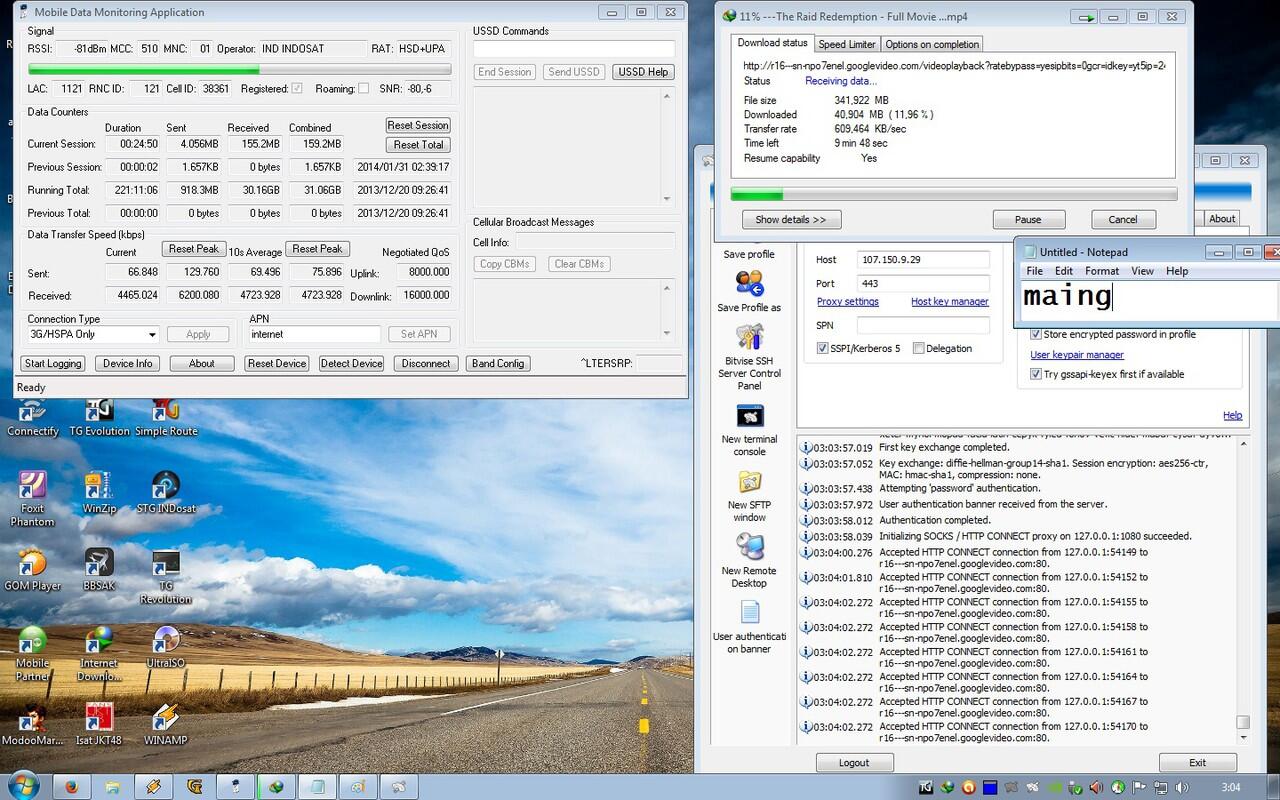Open New SFTP window in Bitvise
The width and height of the screenshot is (1280, 800).
749,496
